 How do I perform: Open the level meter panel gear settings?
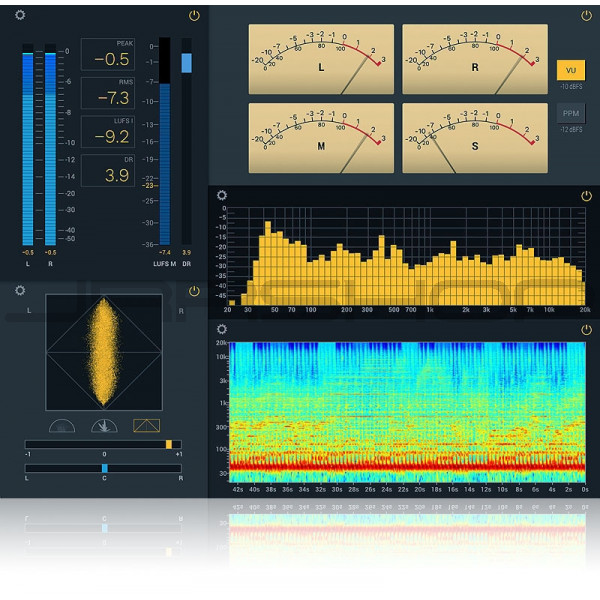[x=21, y=15]
